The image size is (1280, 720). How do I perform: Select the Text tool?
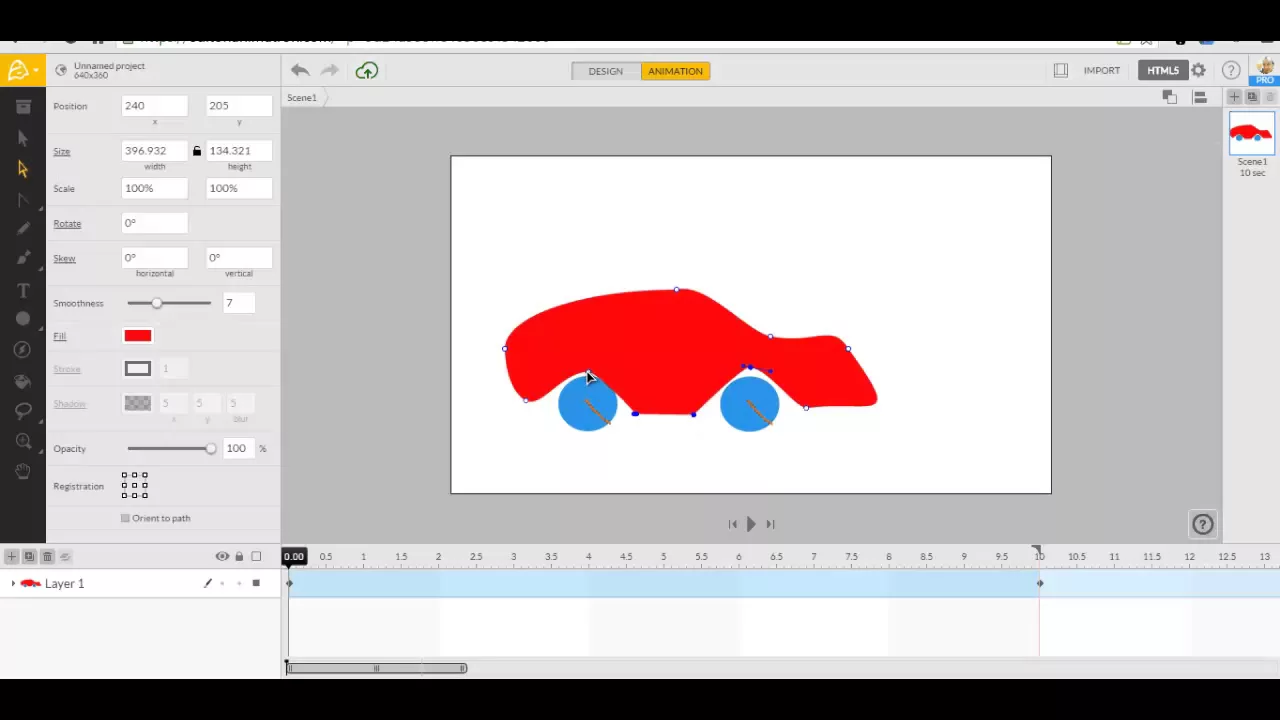click(23, 290)
